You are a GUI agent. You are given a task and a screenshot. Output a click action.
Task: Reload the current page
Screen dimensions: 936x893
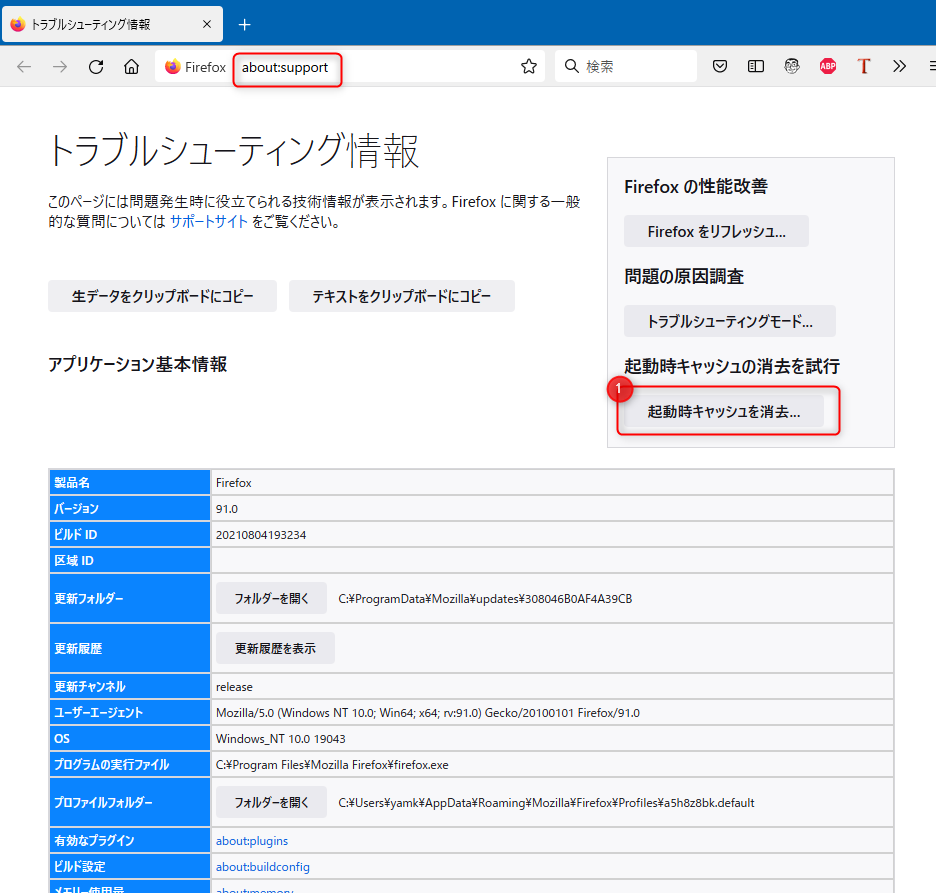tap(96, 67)
